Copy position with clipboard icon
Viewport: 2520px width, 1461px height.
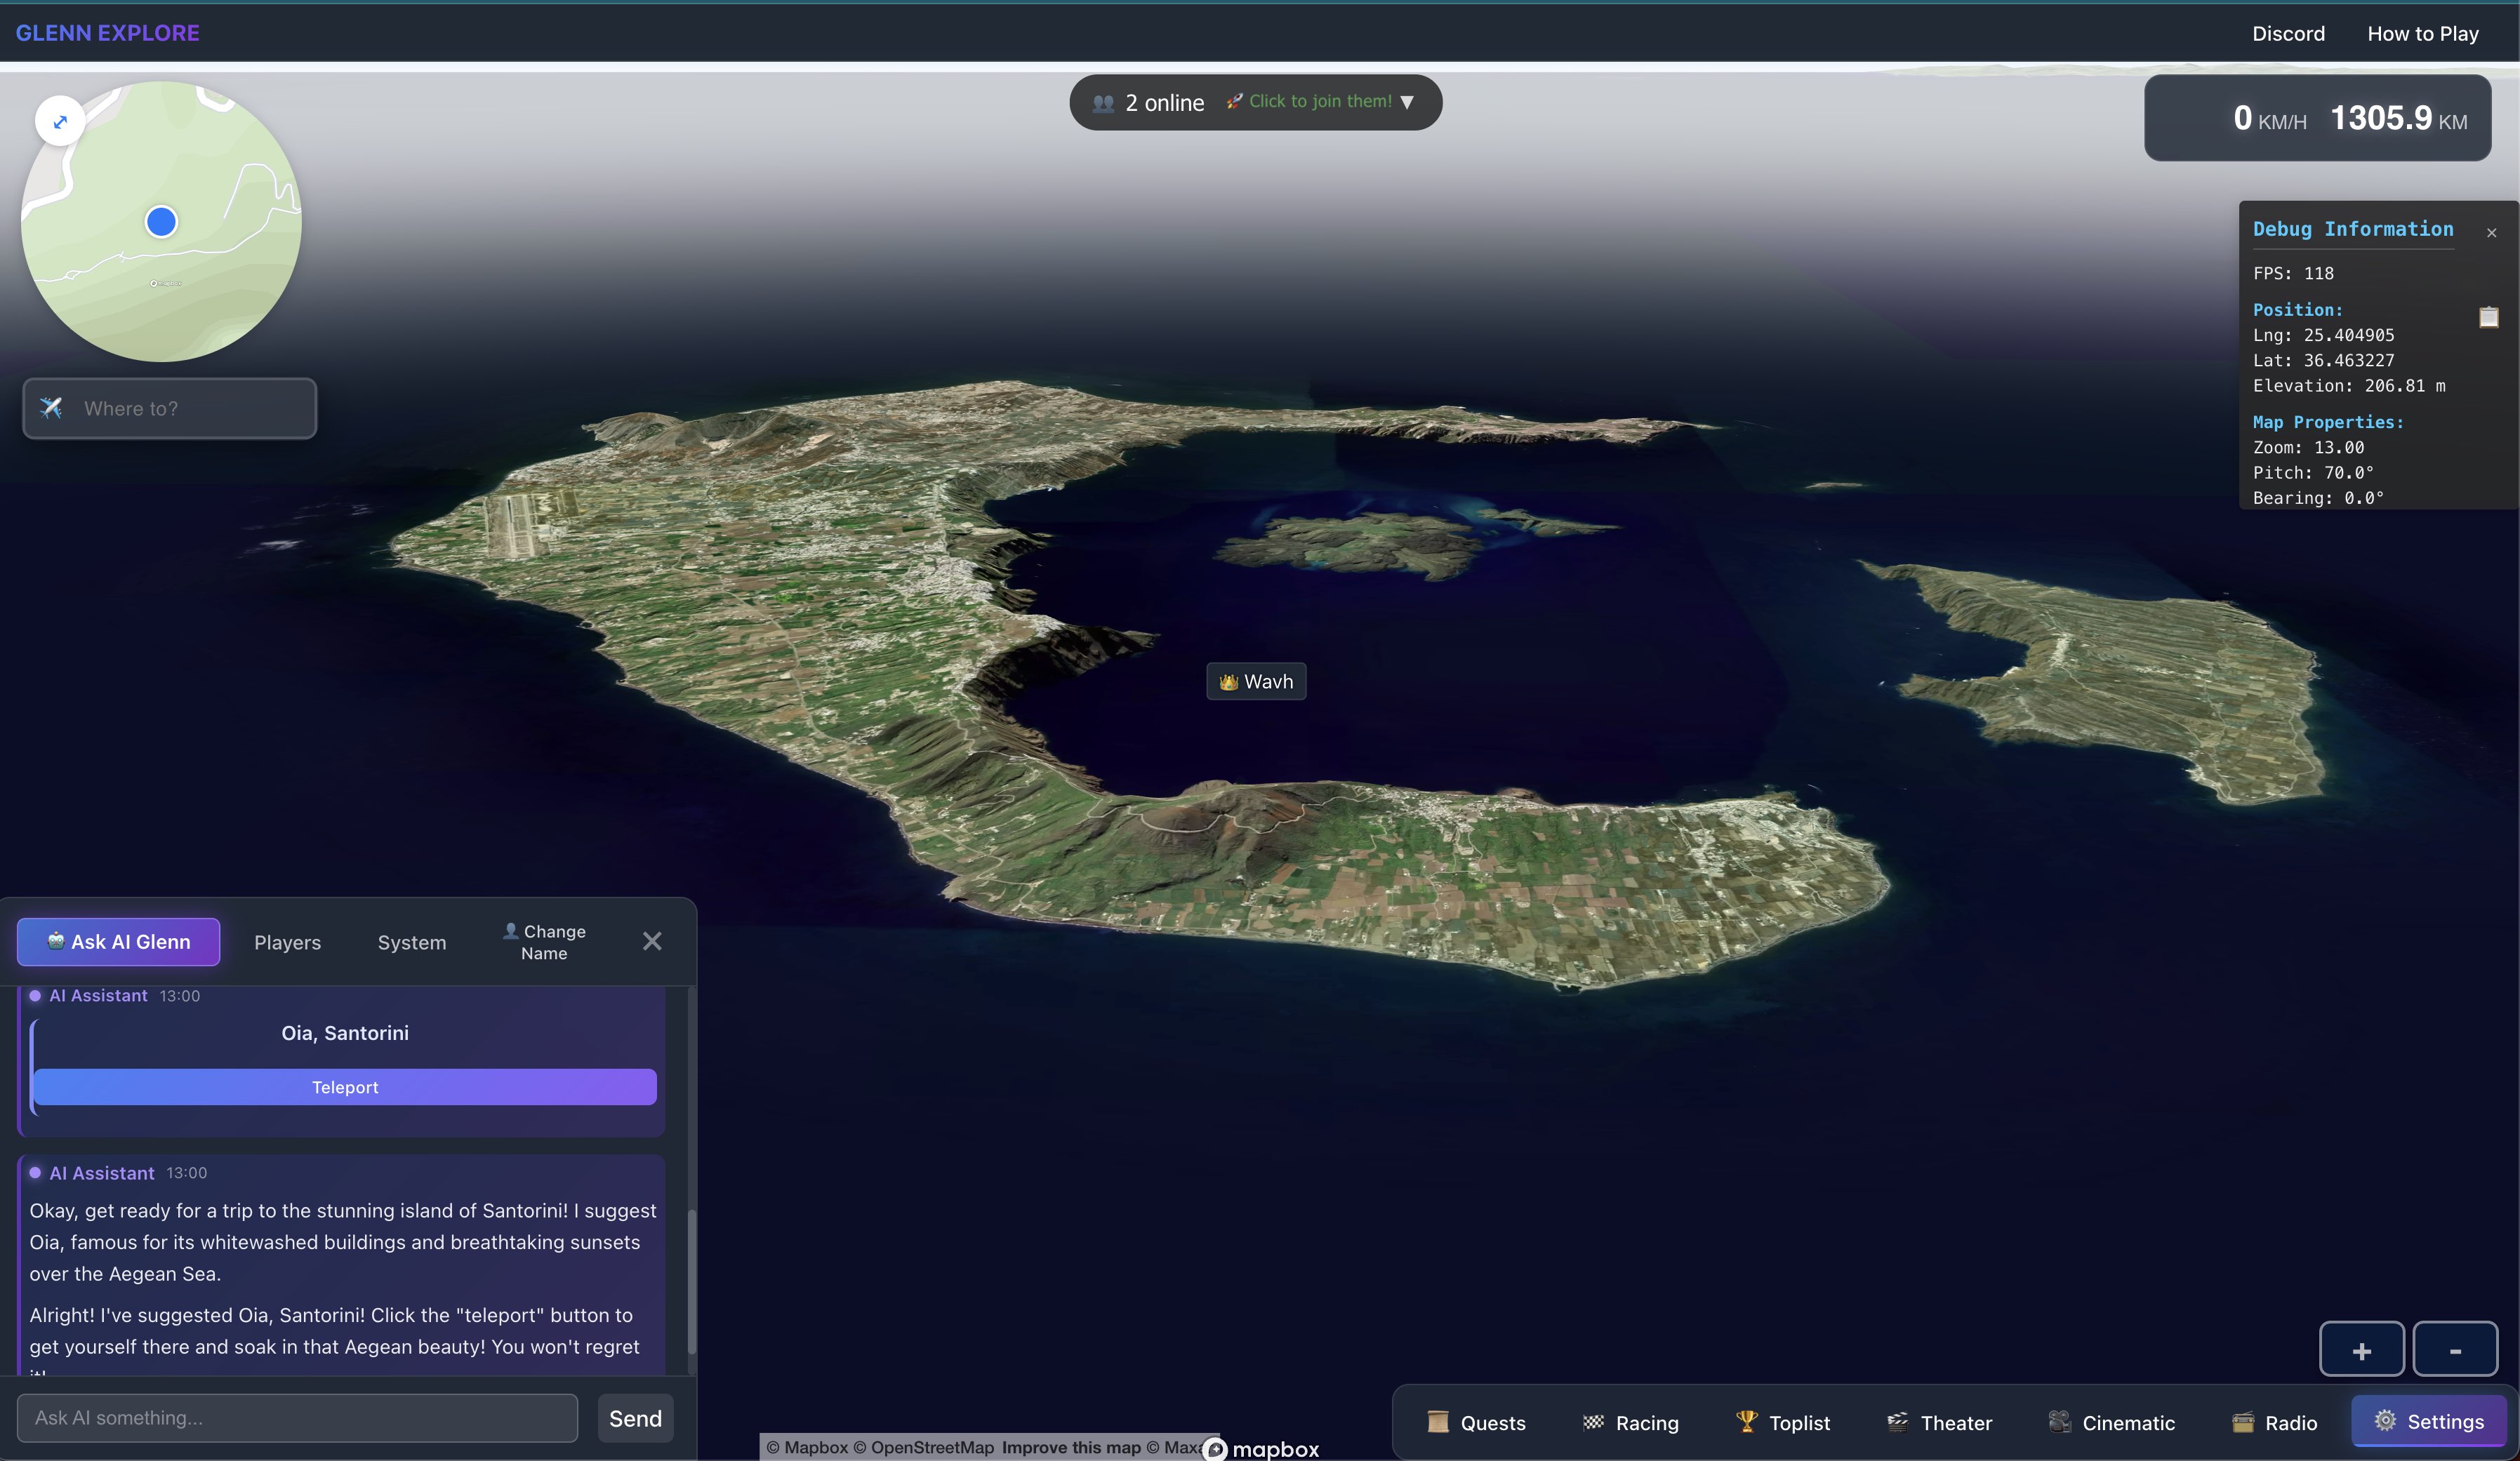(2488, 317)
